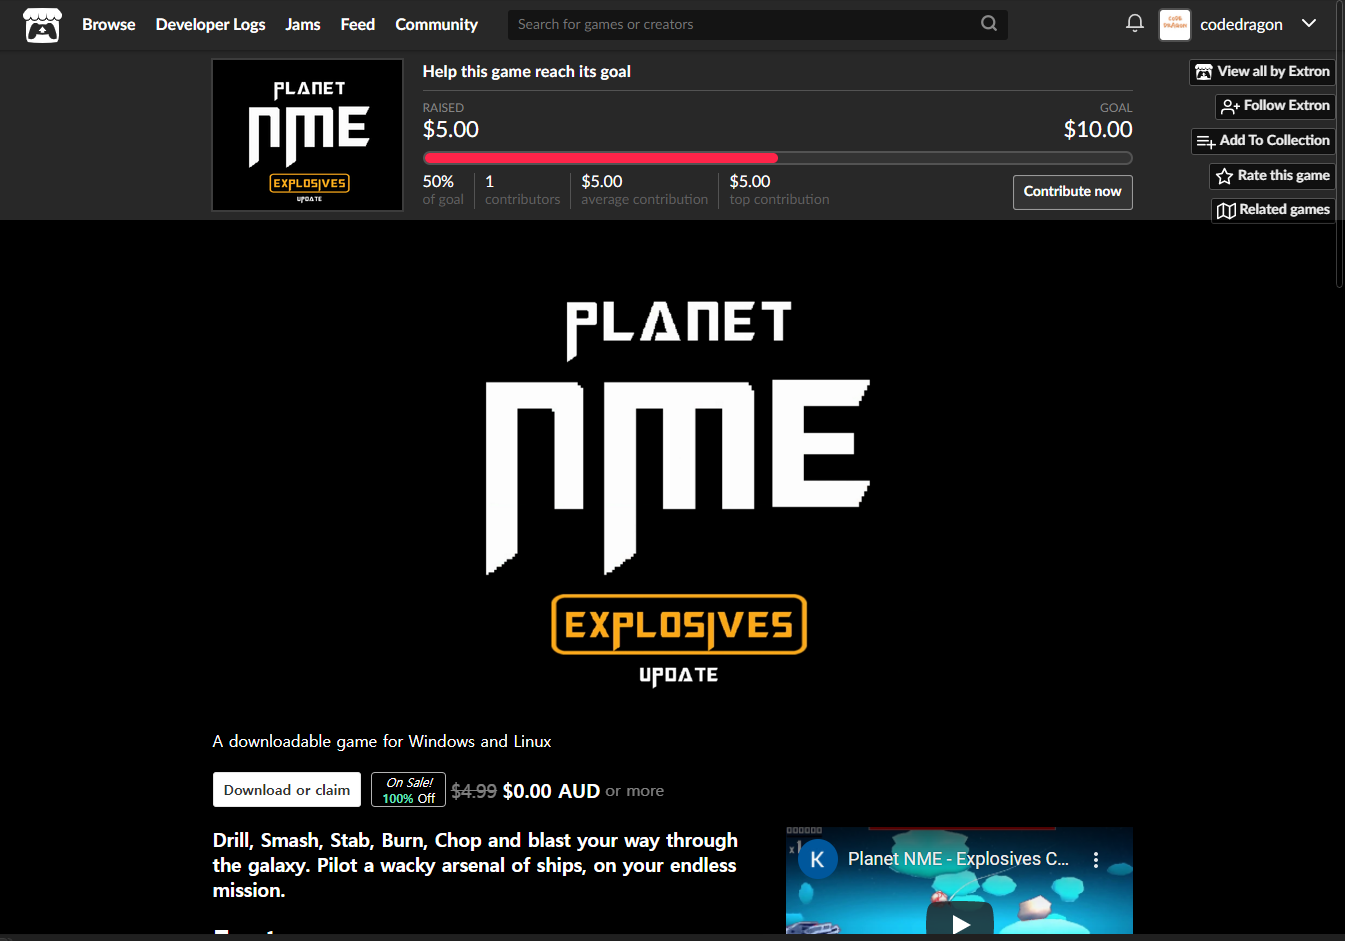Expand the account dropdown chevron
Viewport: 1345px width, 941px height.
point(1309,23)
